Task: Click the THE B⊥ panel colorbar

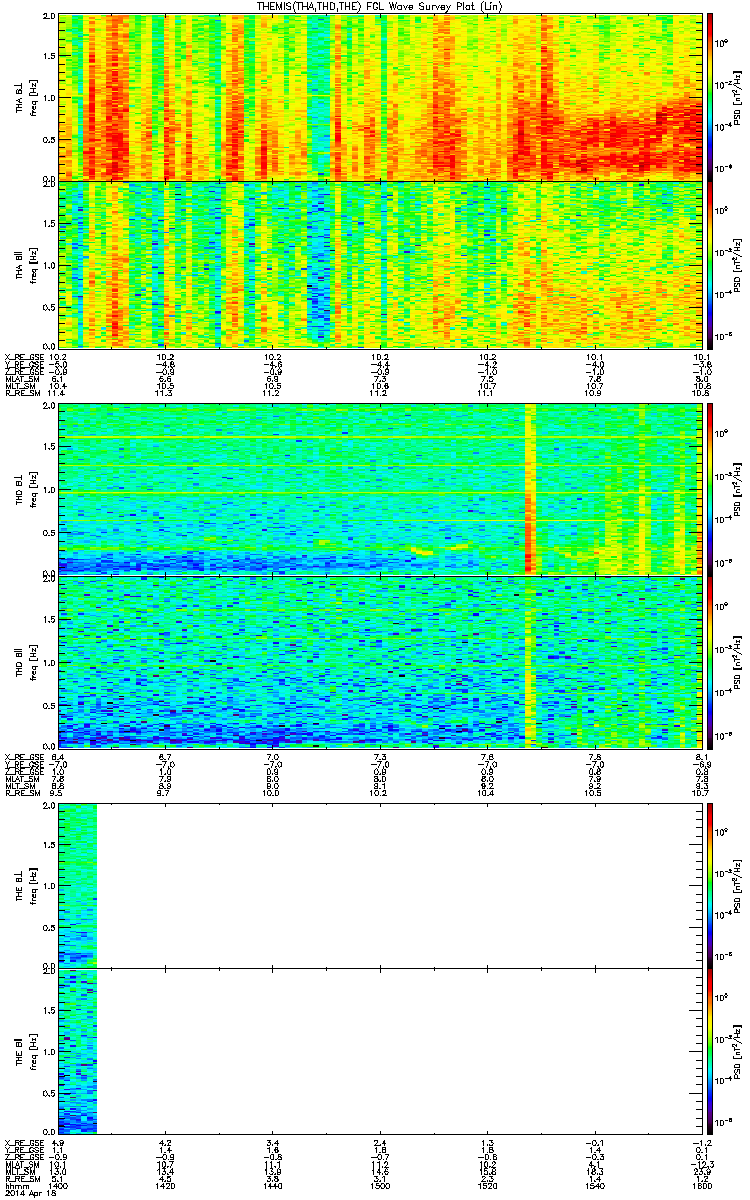Action: (711, 884)
